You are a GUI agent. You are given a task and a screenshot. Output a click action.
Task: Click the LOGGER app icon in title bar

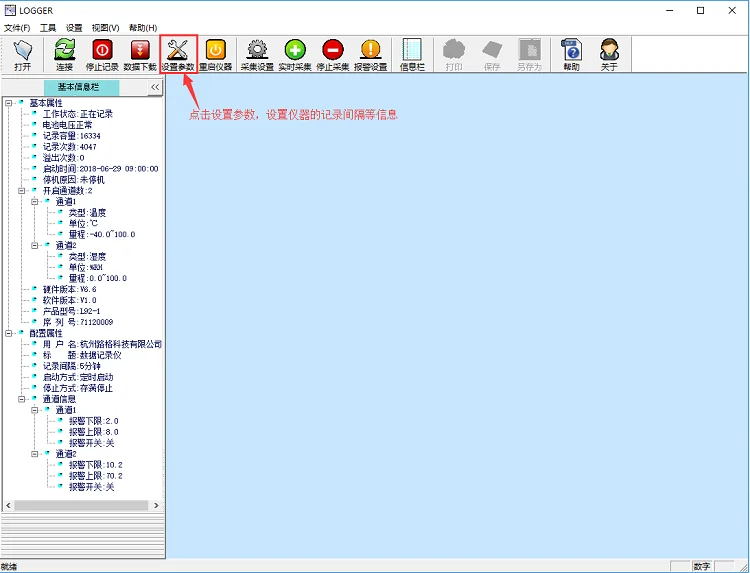[x=10, y=10]
